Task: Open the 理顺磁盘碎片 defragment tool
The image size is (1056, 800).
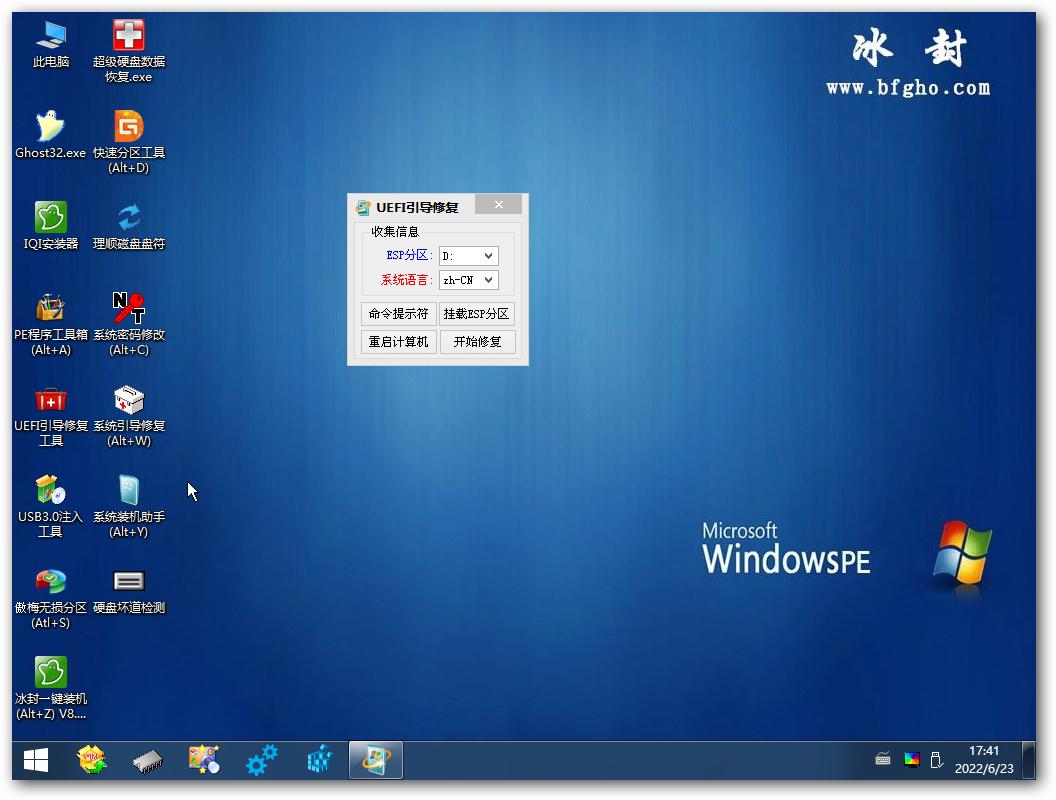Action: tap(128, 218)
